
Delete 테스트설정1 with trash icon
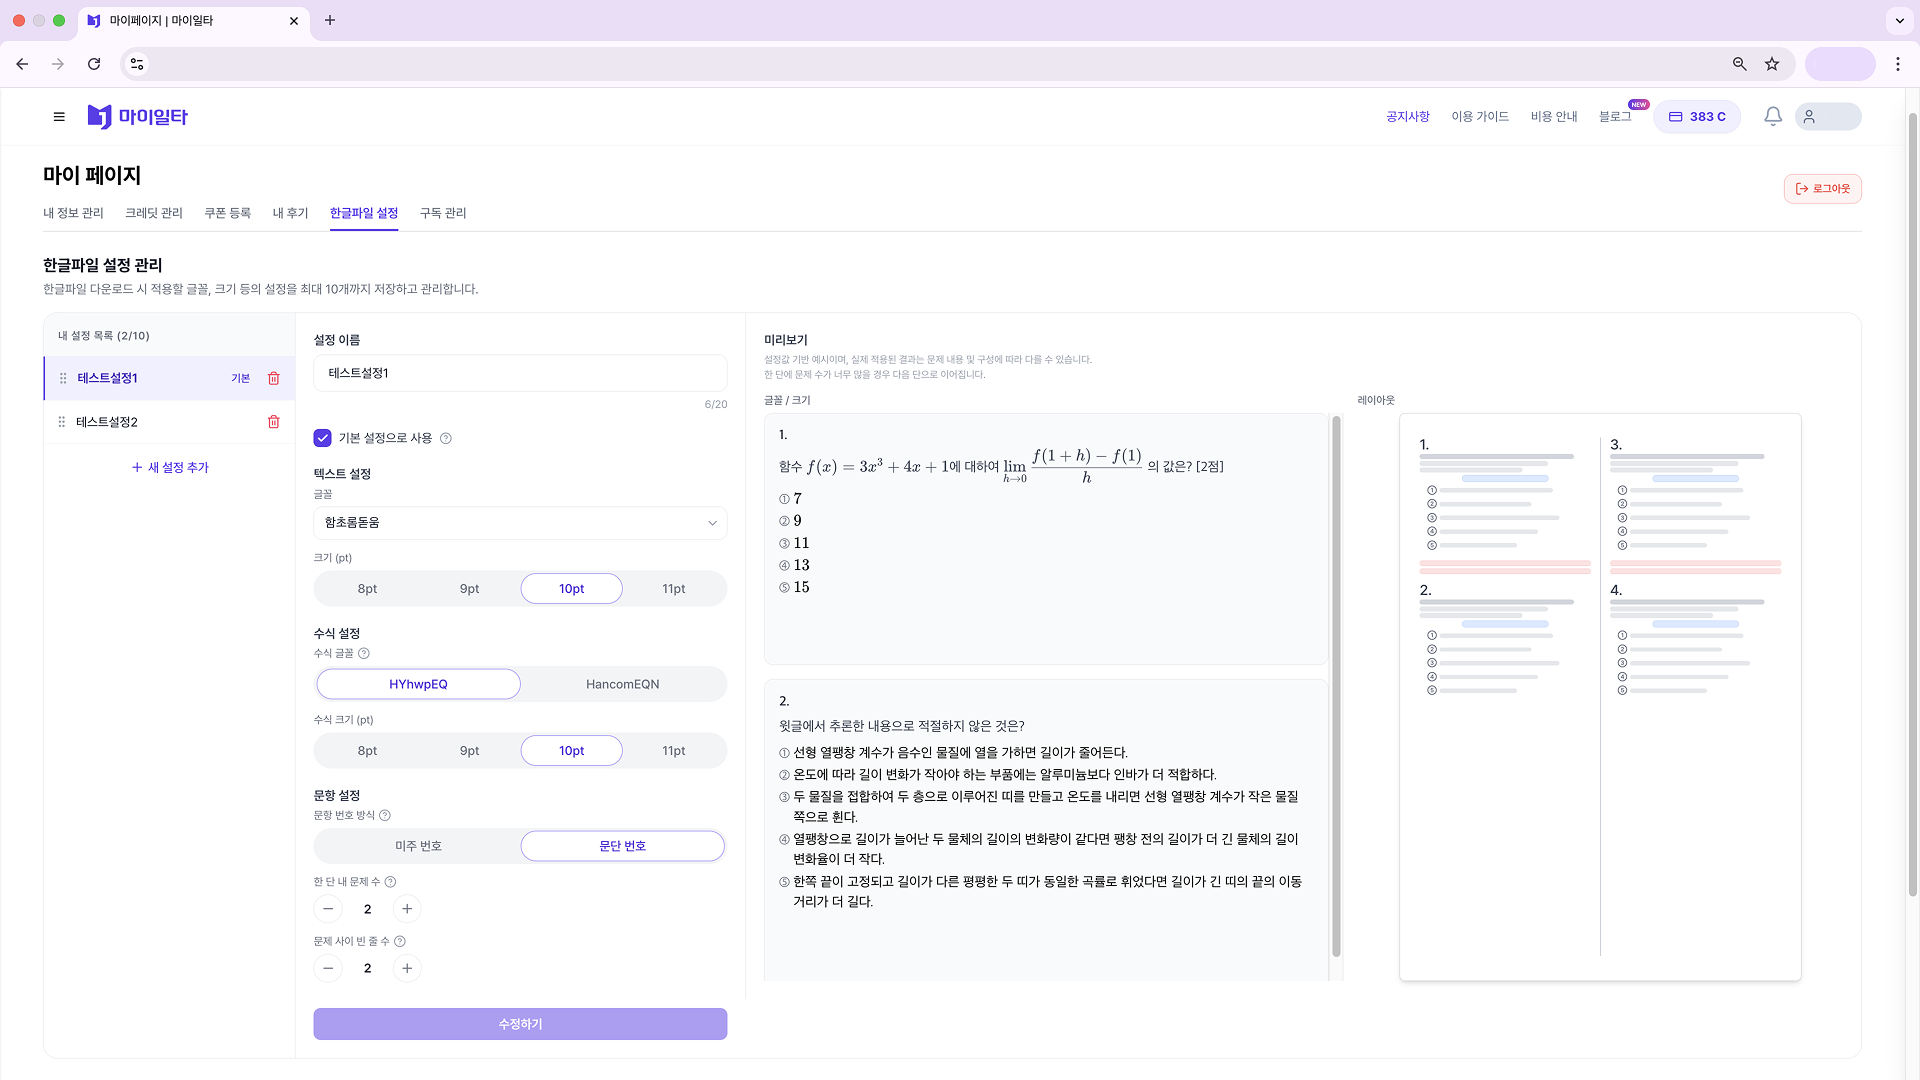[273, 378]
